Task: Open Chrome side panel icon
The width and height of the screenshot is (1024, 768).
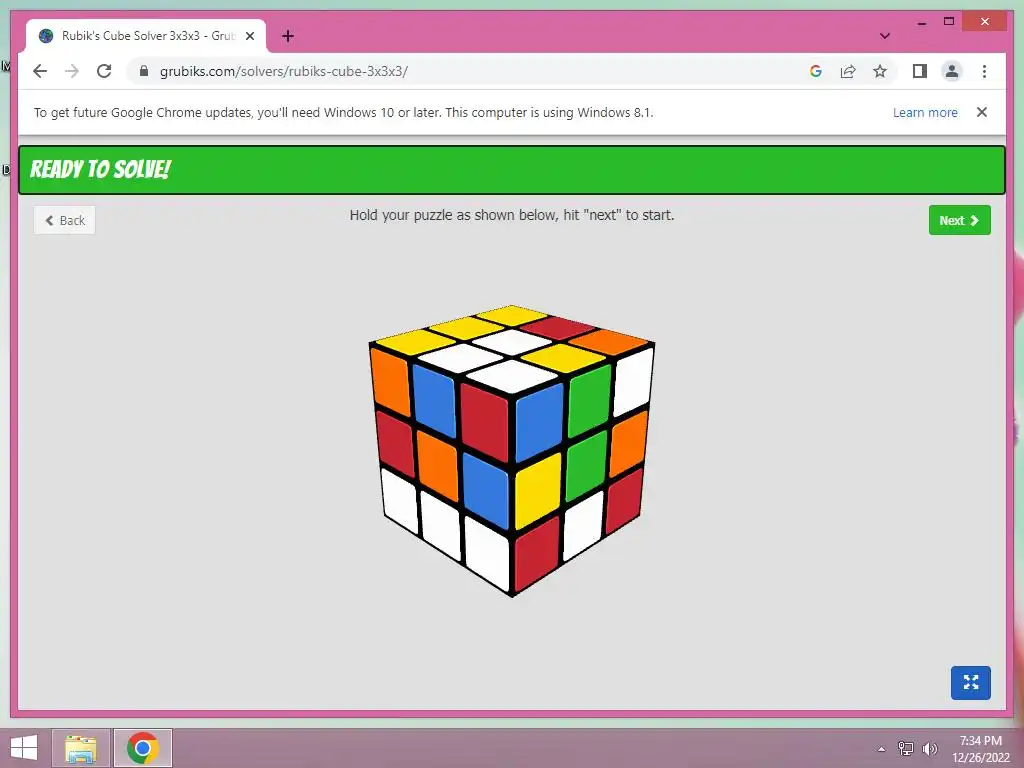Action: 920,71
